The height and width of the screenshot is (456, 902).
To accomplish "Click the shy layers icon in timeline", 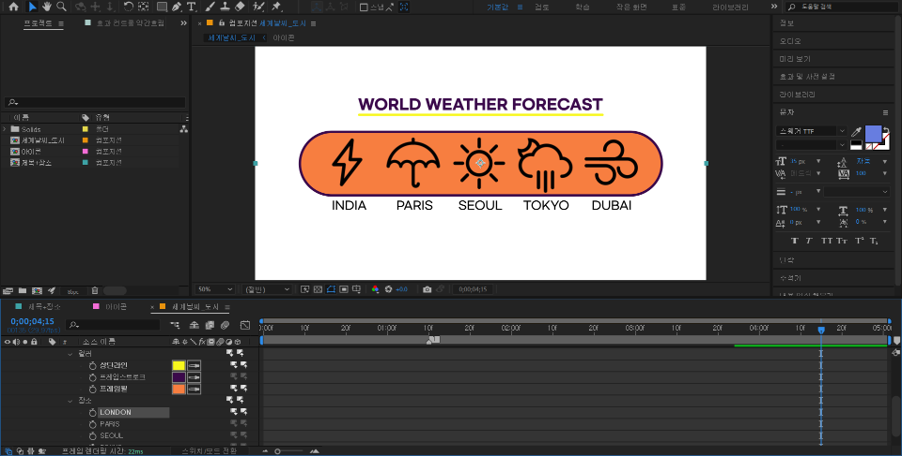I will 194,325.
